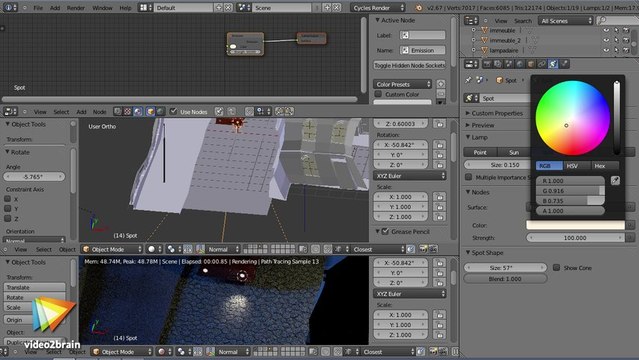Open the render layers properties tab icon
Viewport: 639px width, 360px height.
tap(498, 64)
